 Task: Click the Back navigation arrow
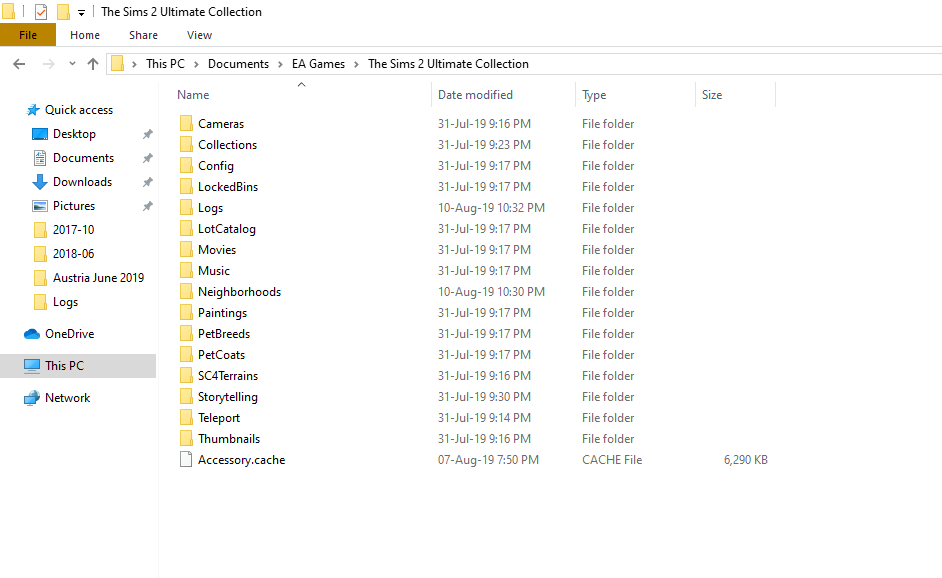[x=19, y=64]
